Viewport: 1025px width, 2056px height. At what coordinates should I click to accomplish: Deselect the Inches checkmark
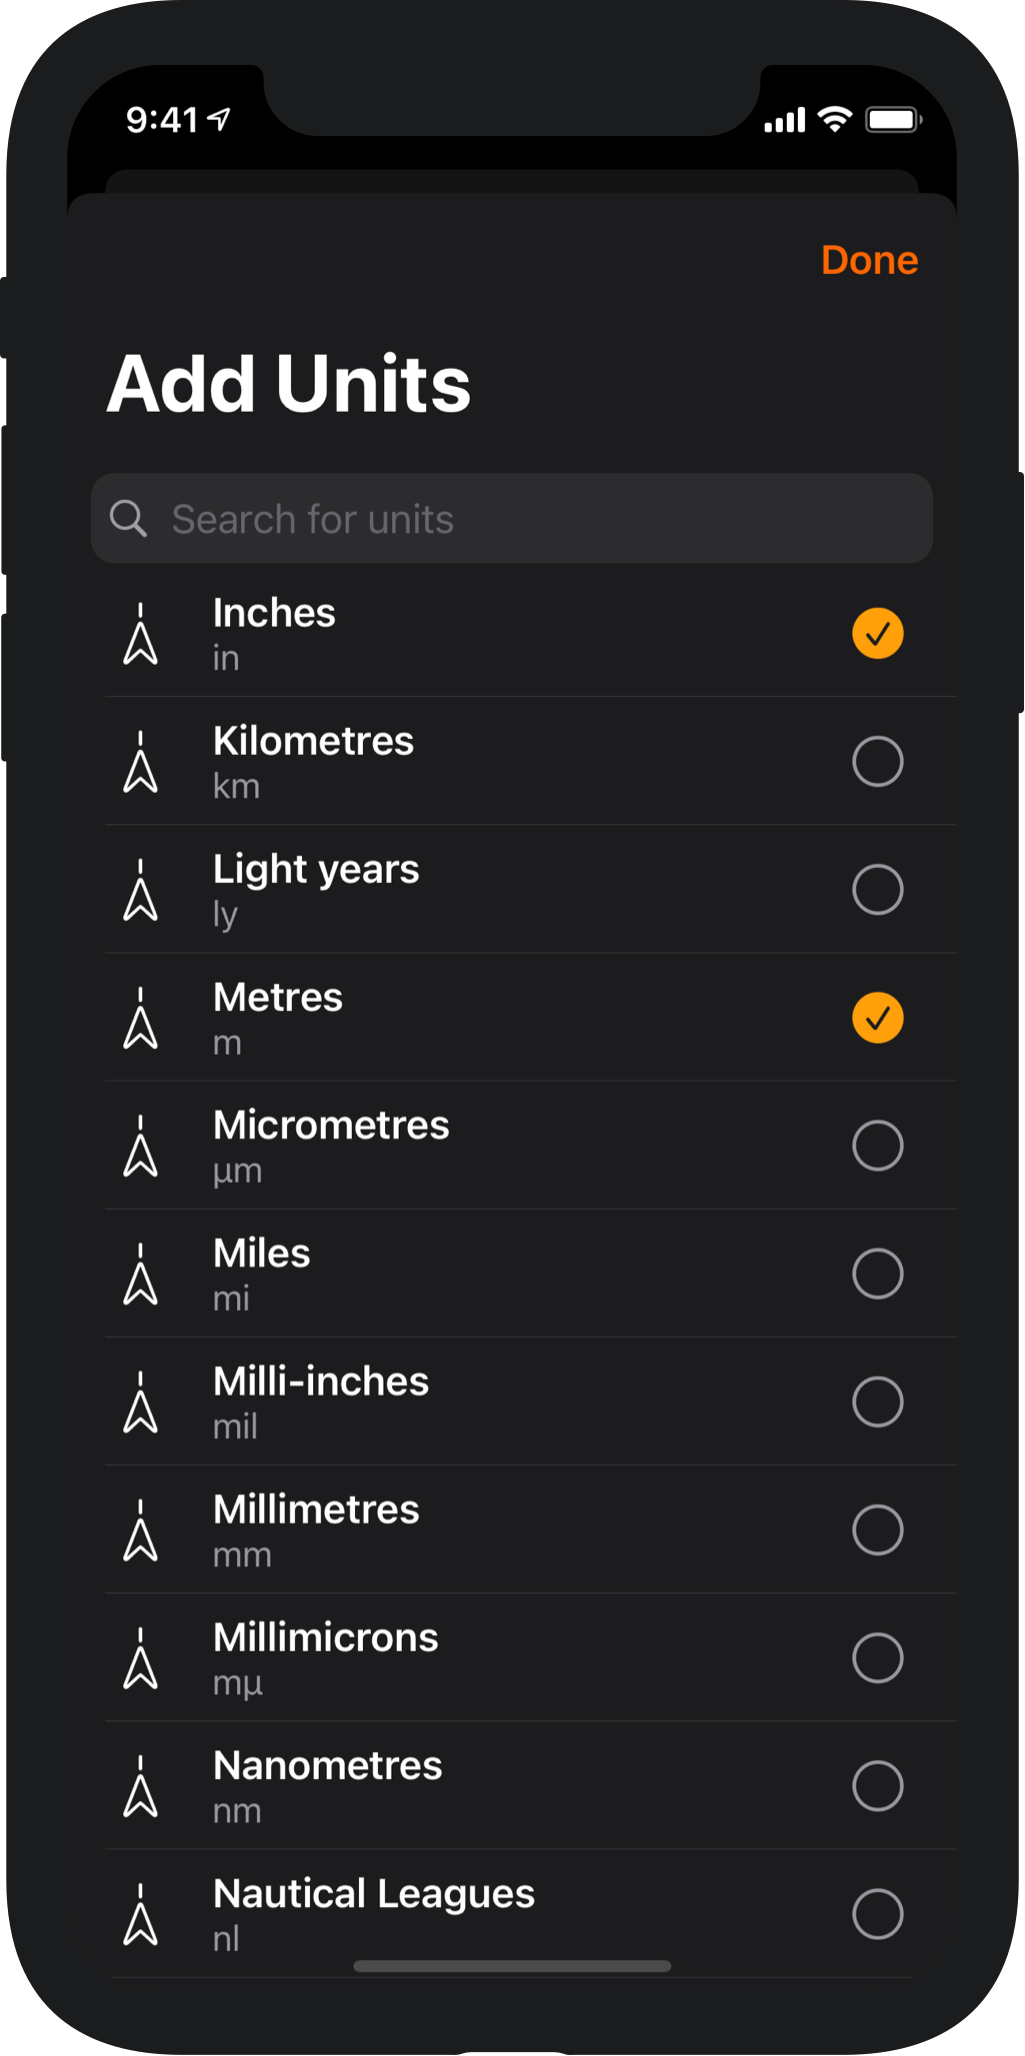(877, 634)
